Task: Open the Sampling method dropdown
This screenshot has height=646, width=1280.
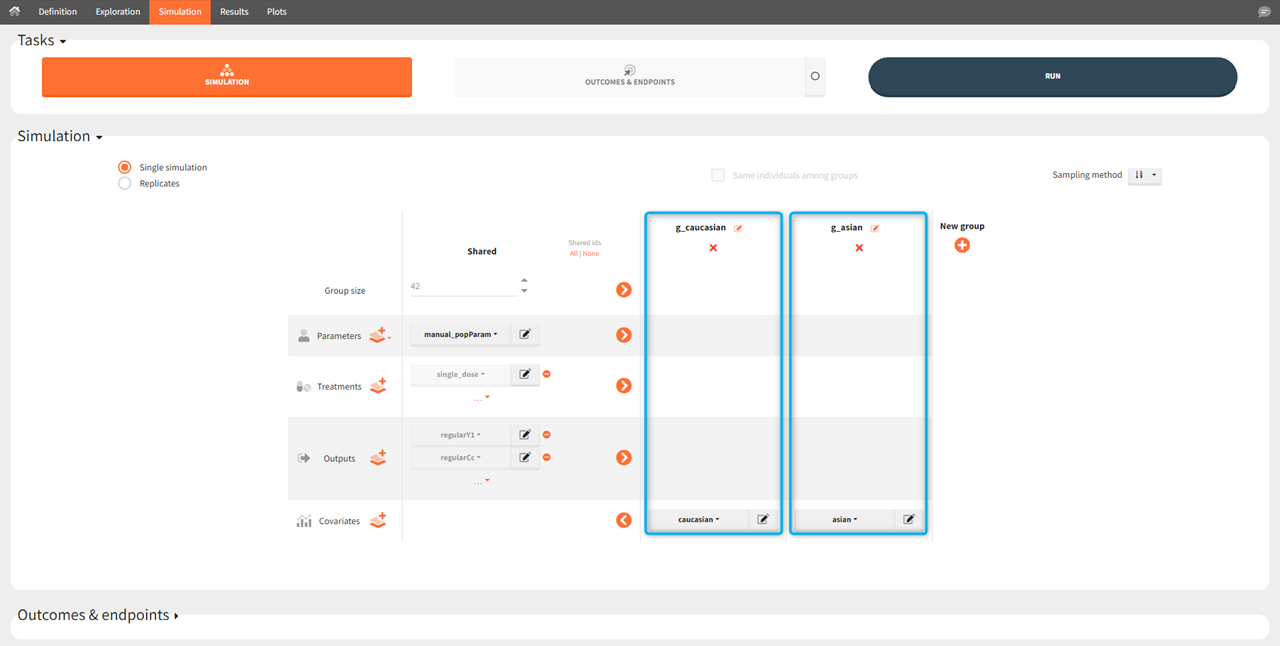Action: point(1144,176)
